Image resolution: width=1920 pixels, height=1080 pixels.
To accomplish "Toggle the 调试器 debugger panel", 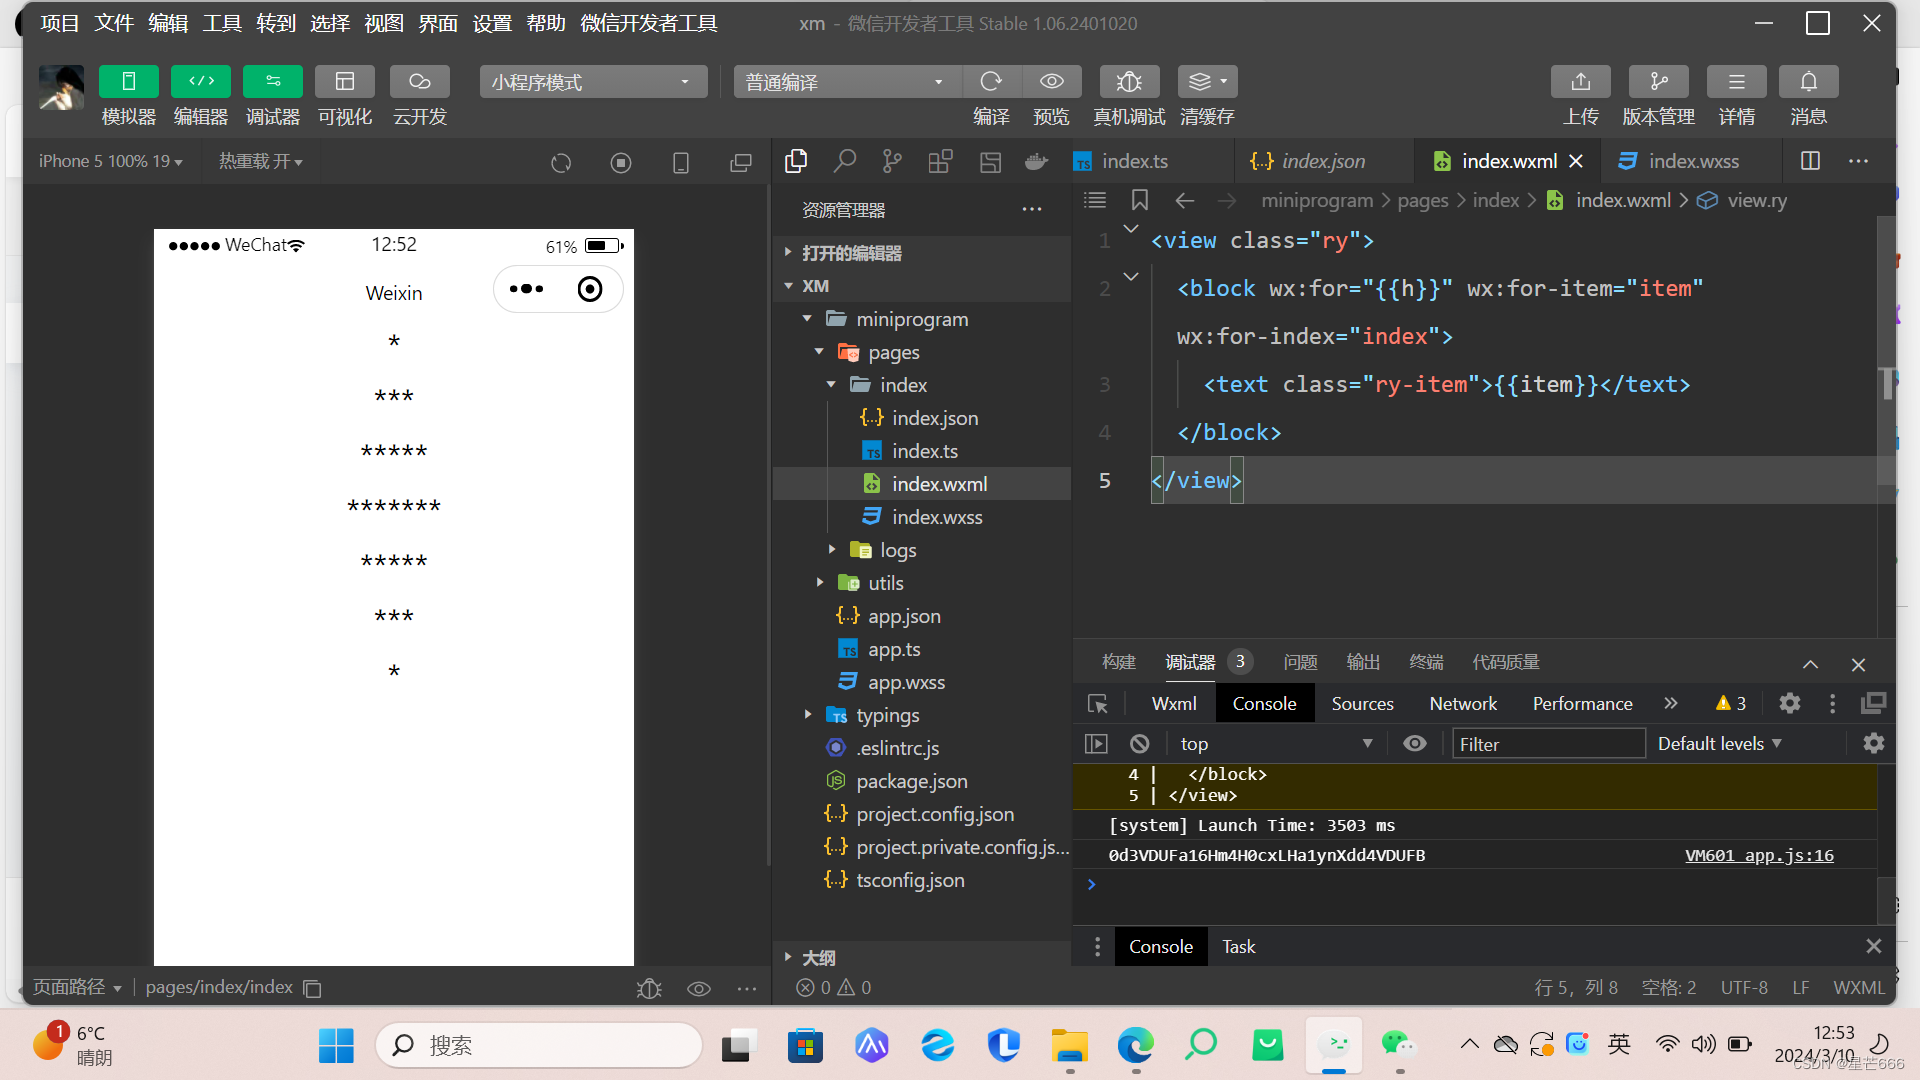I will coord(273,82).
